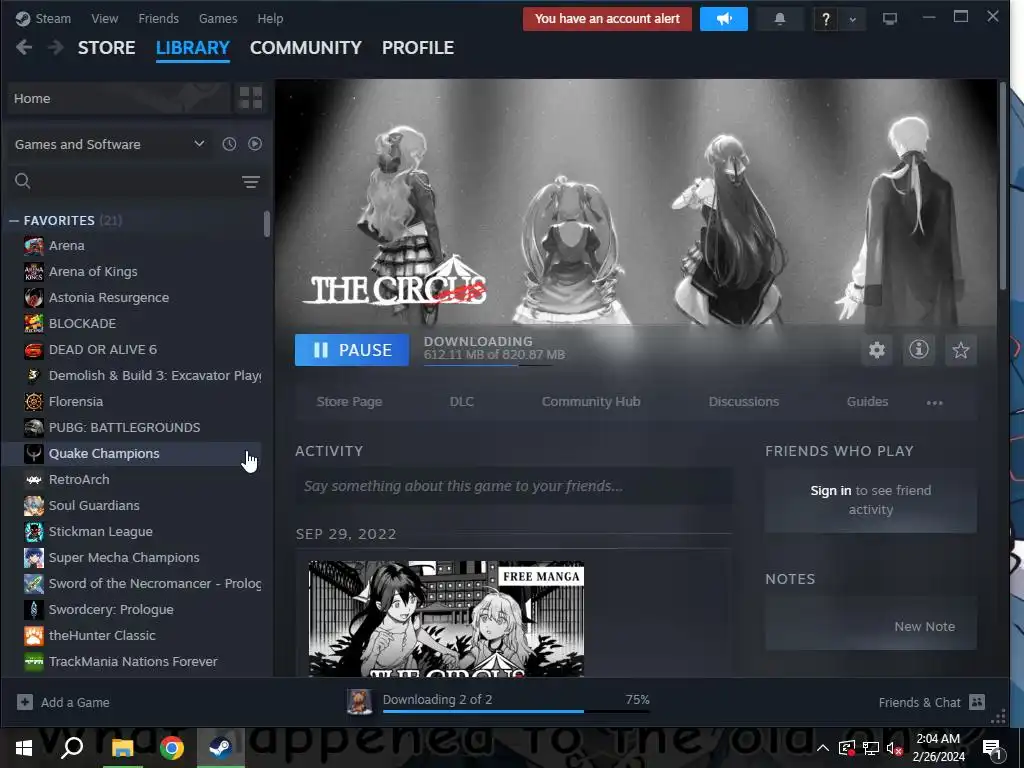
Task: Expand the dropdown arrow beside help icon
Action: (852, 20)
